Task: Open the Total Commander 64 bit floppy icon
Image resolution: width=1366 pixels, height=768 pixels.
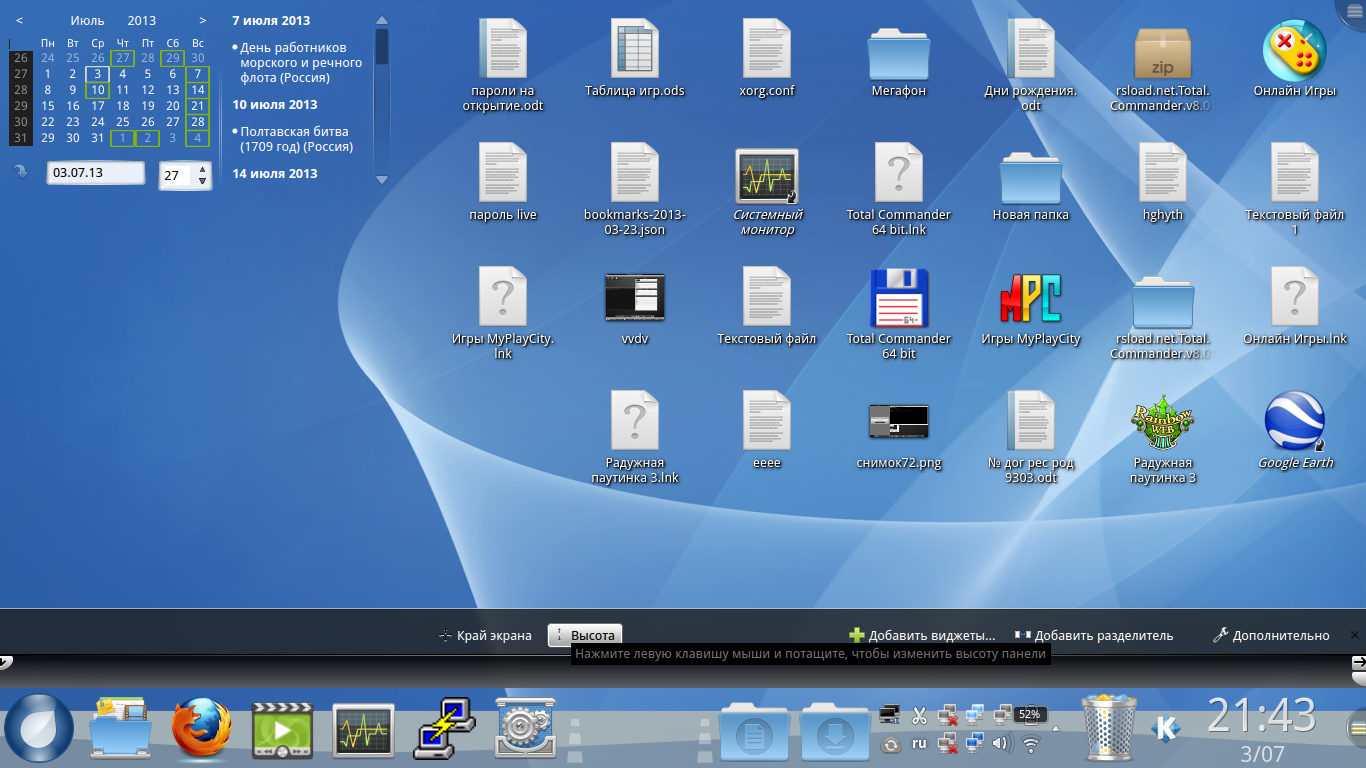Action: pyautogui.click(x=899, y=298)
